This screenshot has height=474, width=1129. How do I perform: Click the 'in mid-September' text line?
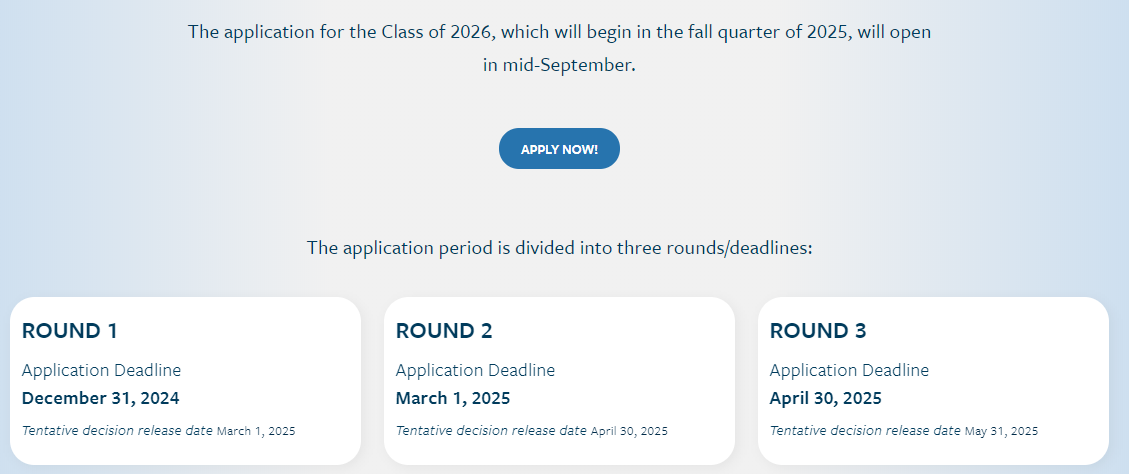click(x=559, y=65)
